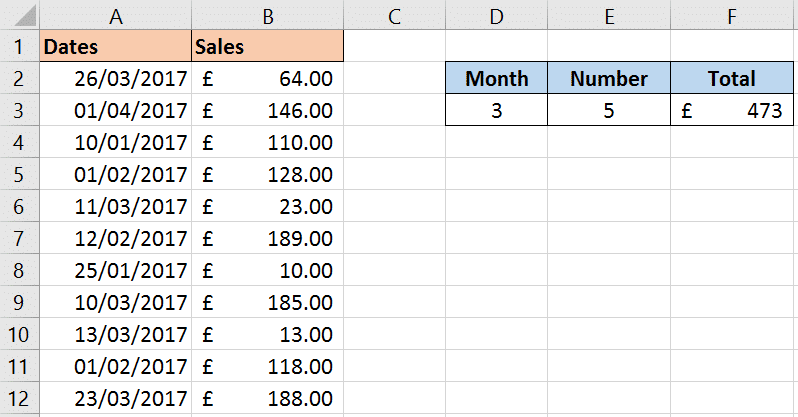Select row 7 header
This screenshot has width=798, height=417.
pyautogui.click(x=19, y=238)
